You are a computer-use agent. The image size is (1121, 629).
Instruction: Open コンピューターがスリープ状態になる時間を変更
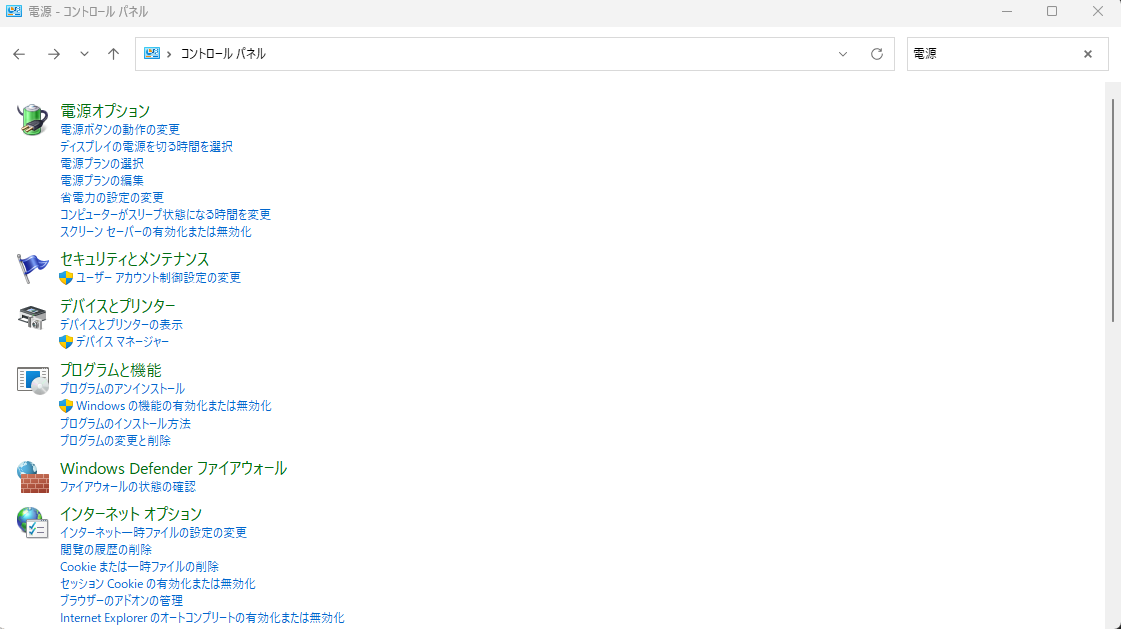pyautogui.click(x=165, y=214)
